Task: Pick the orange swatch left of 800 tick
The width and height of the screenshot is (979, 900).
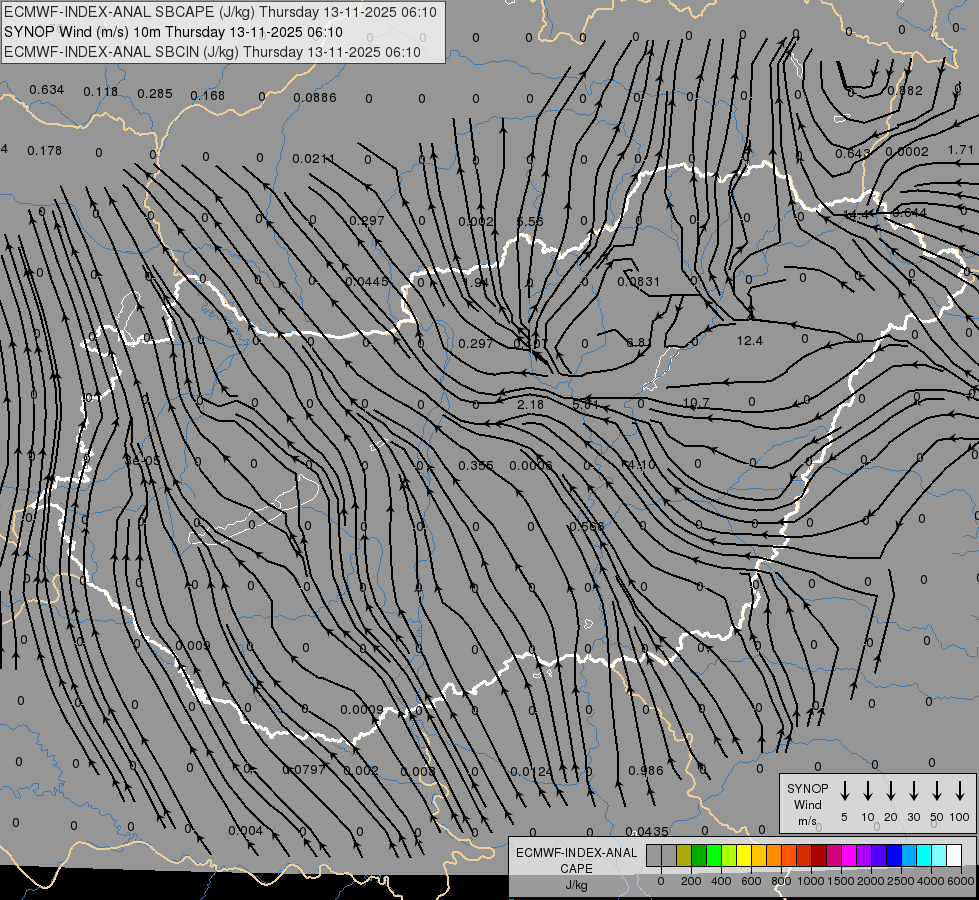Action: 774,855
